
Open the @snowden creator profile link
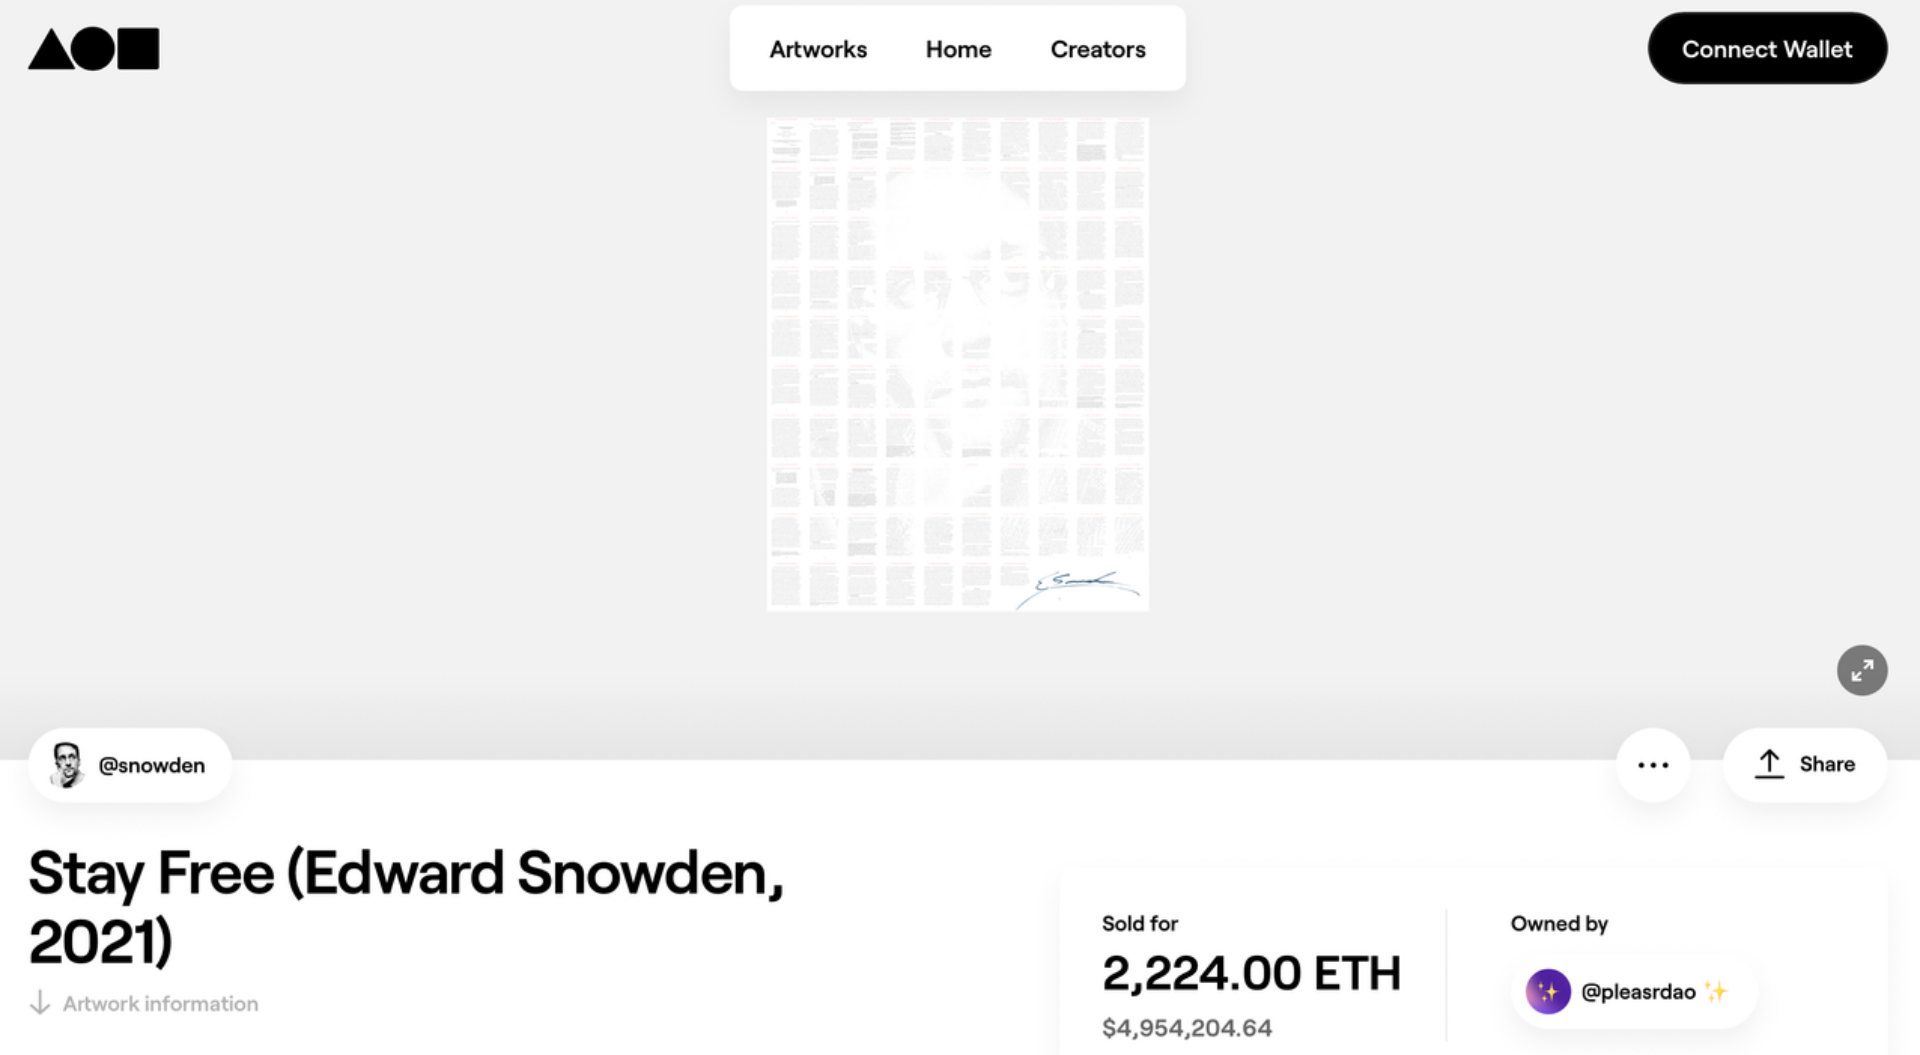[x=152, y=765]
